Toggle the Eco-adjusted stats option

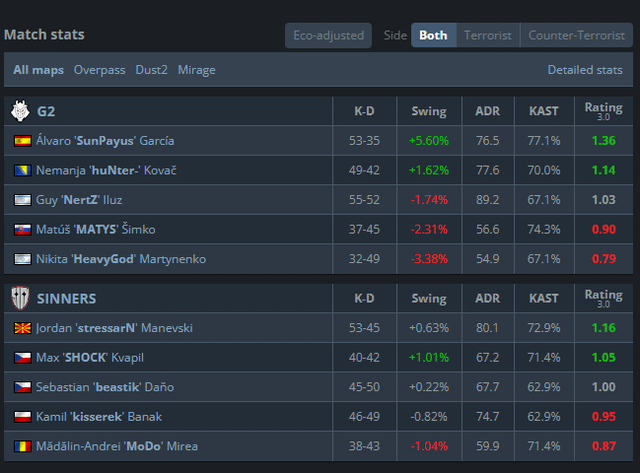click(x=328, y=36)
